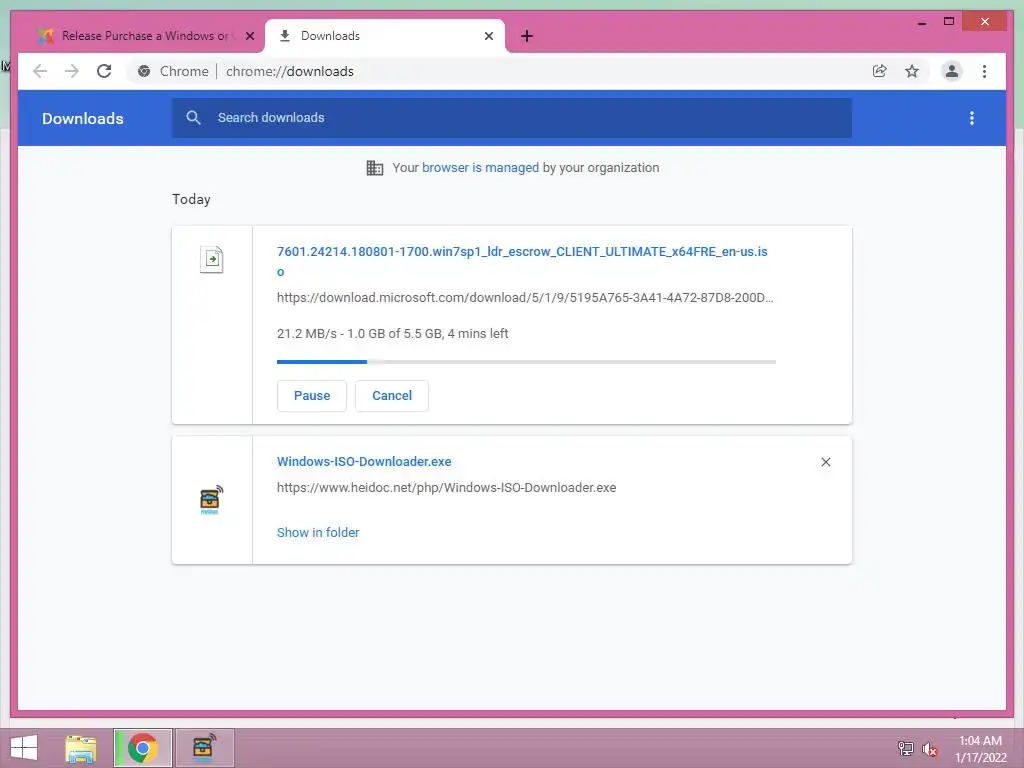Select the Downloads tab

click(385, 36)
